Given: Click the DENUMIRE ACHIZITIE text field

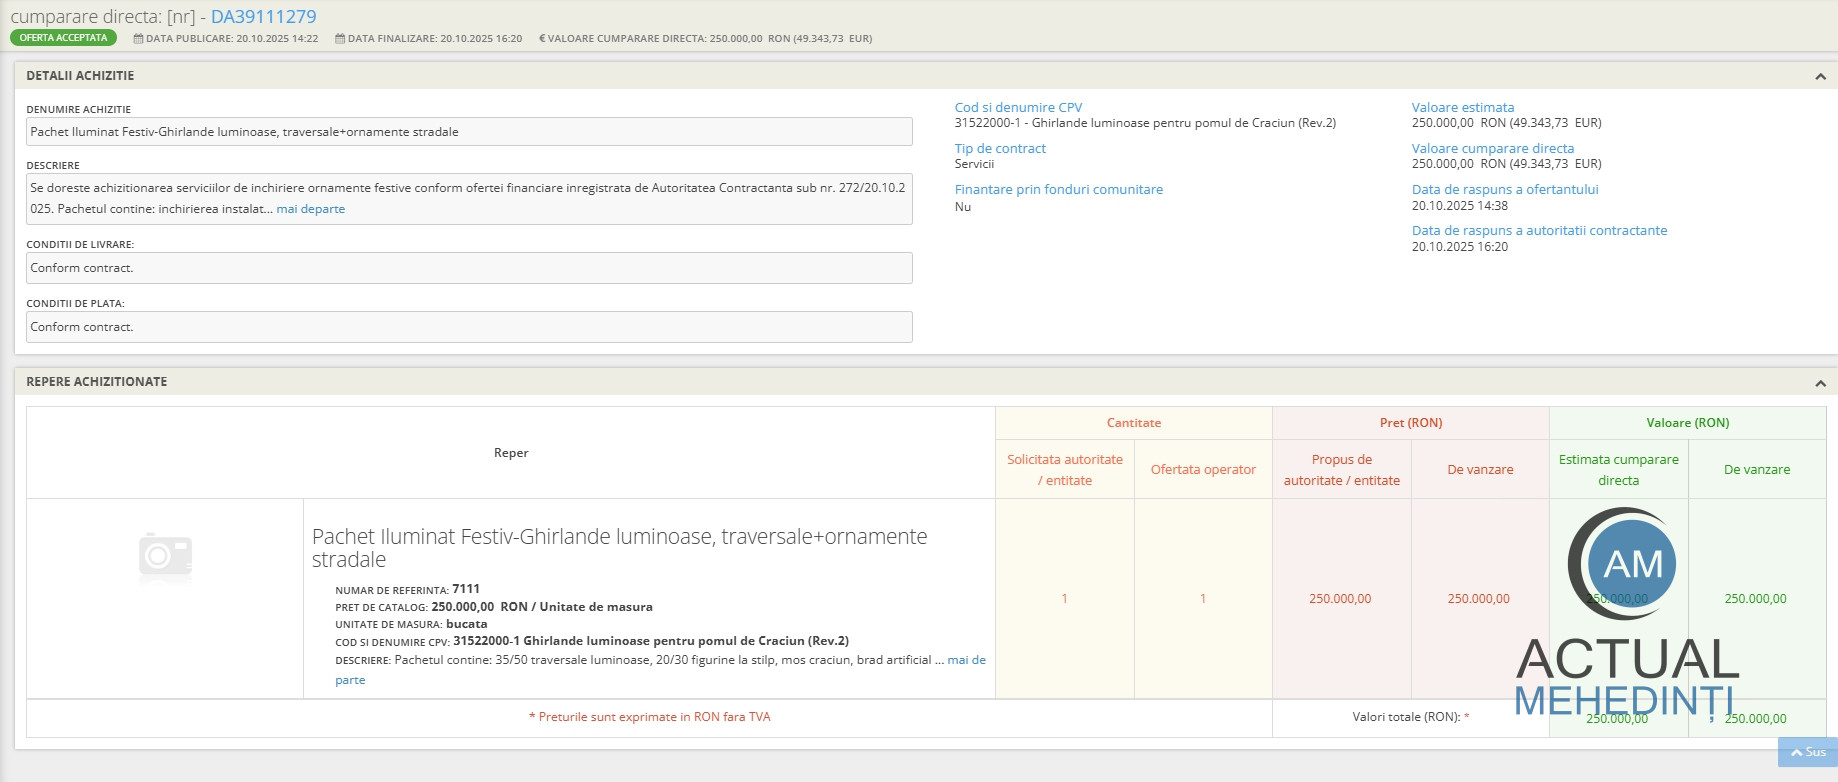Looking at the screenshot, I should (469, 132).
